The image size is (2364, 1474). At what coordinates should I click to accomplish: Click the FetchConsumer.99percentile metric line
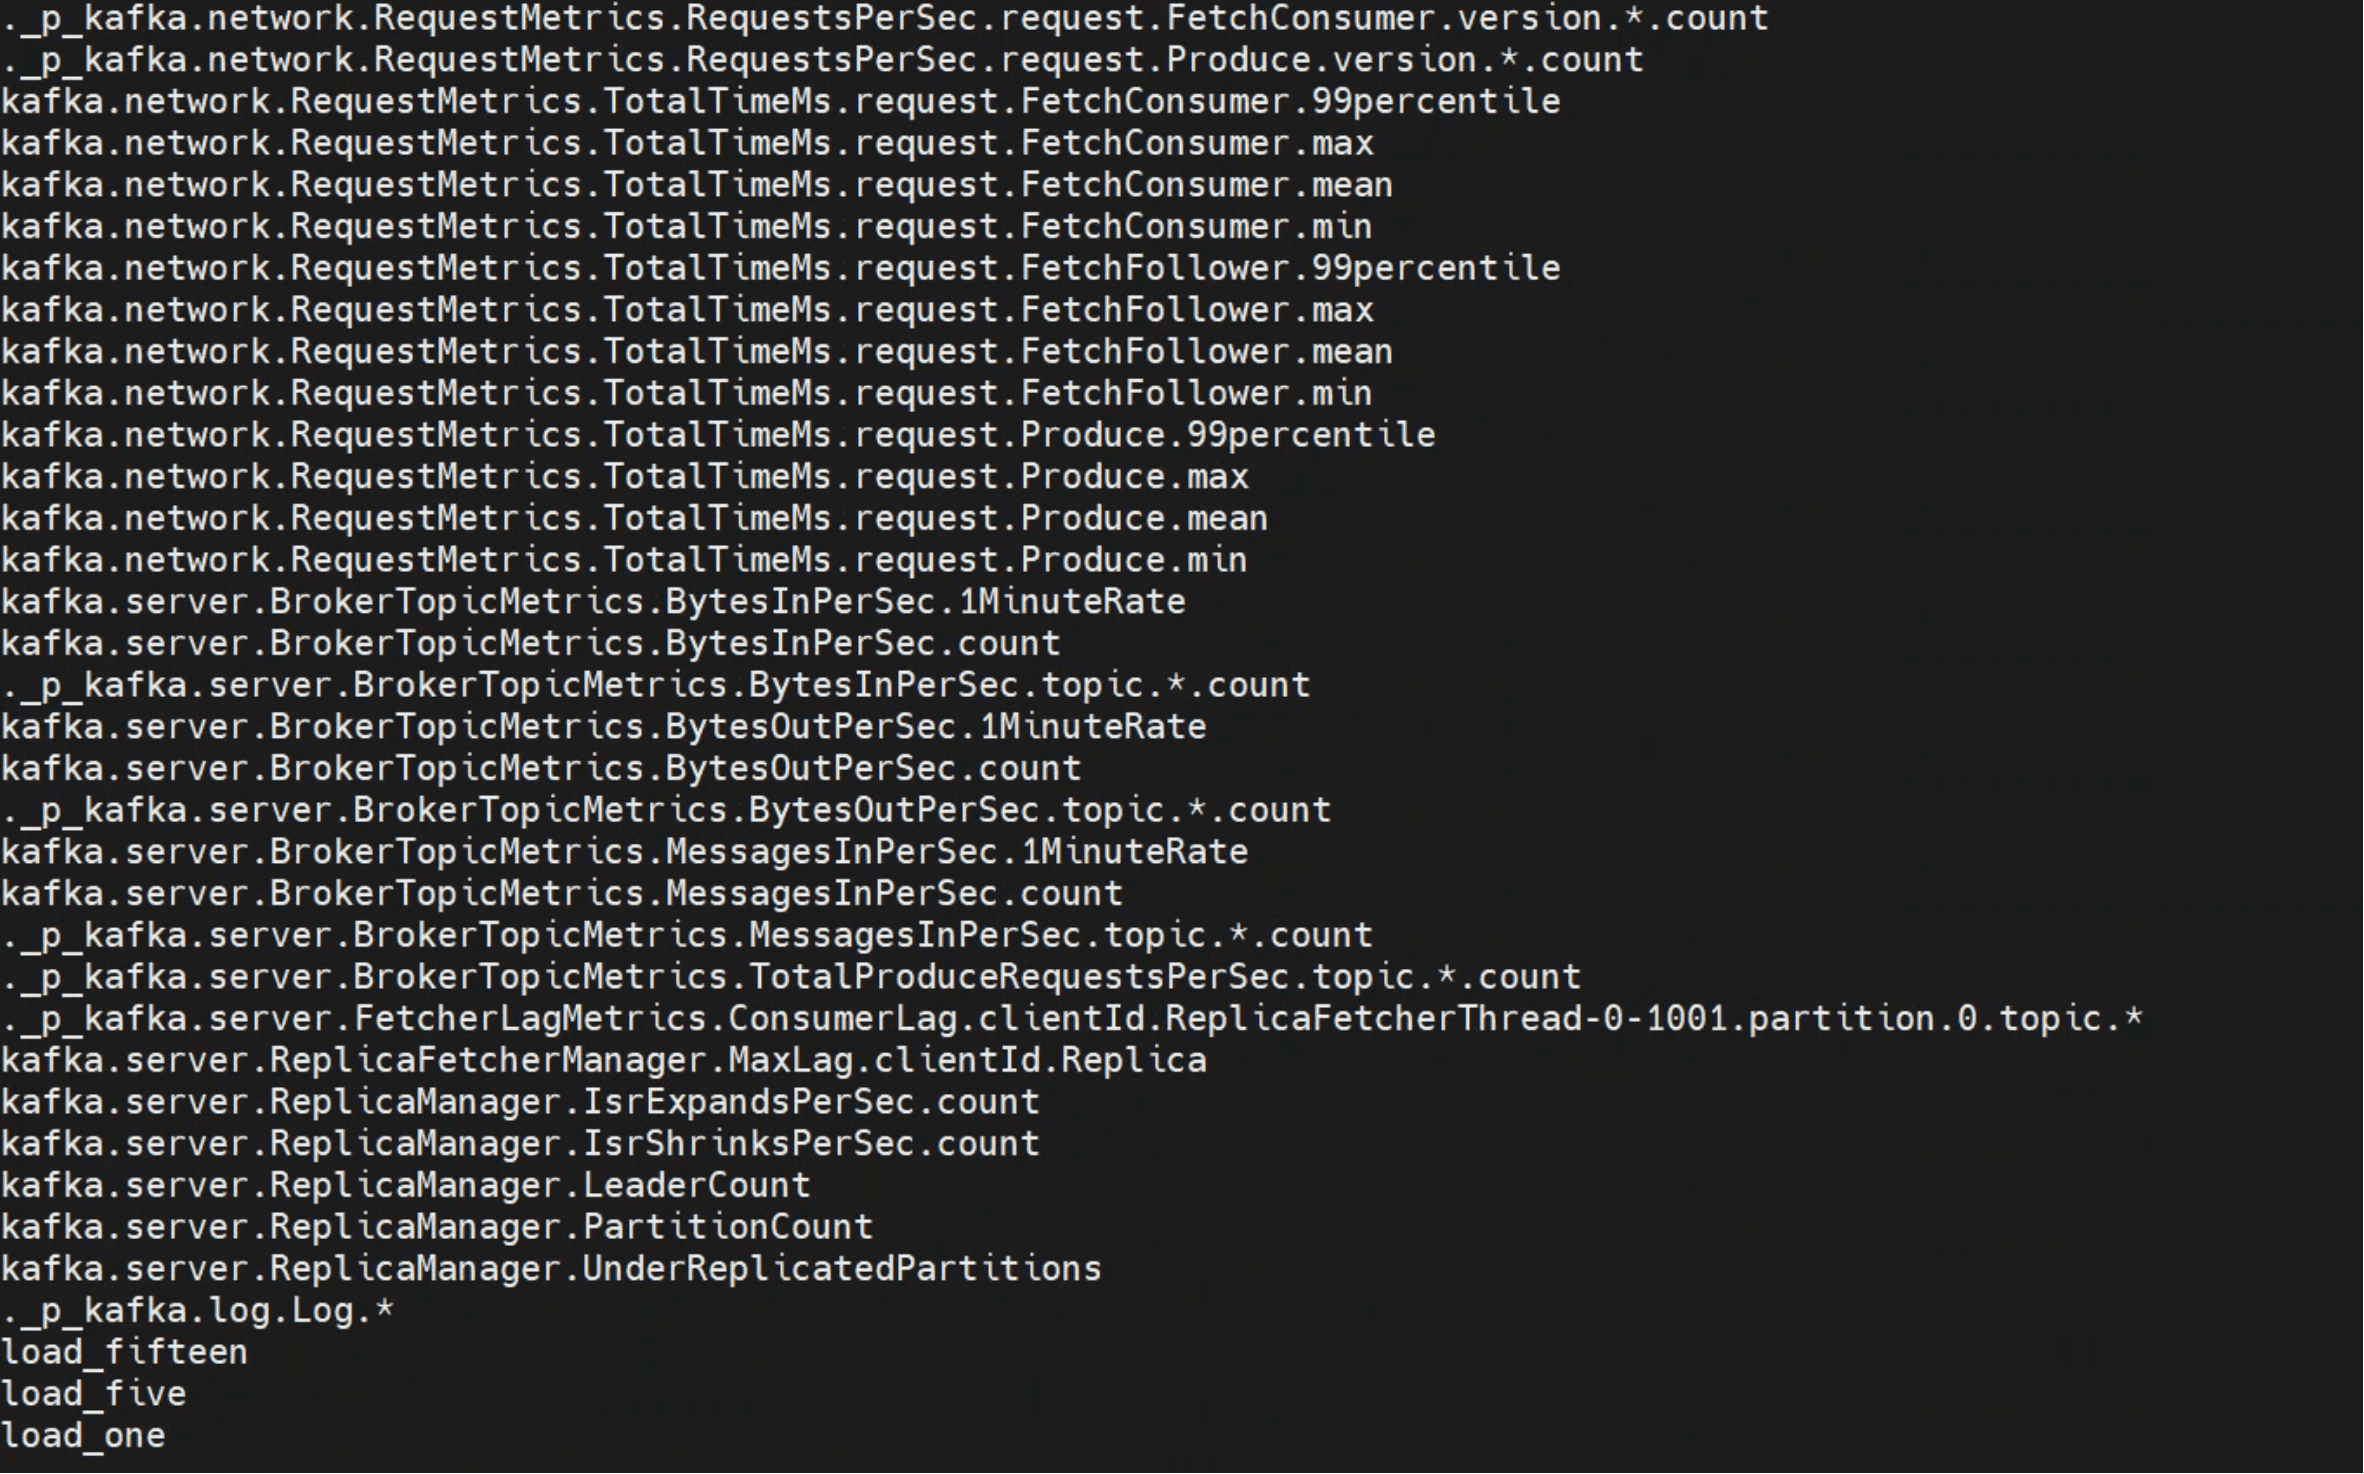coord(780,102)
